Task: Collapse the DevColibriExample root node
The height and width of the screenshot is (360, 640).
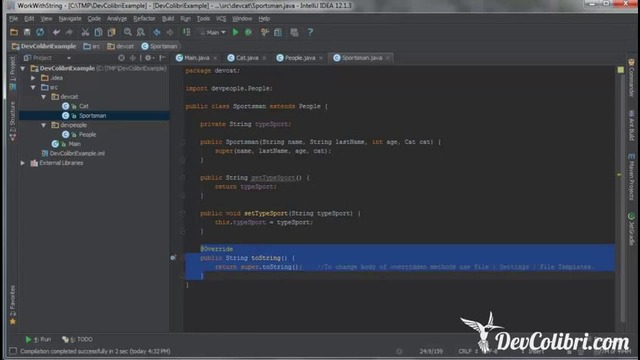Action: pyautogui.click(x=23, y=69)
